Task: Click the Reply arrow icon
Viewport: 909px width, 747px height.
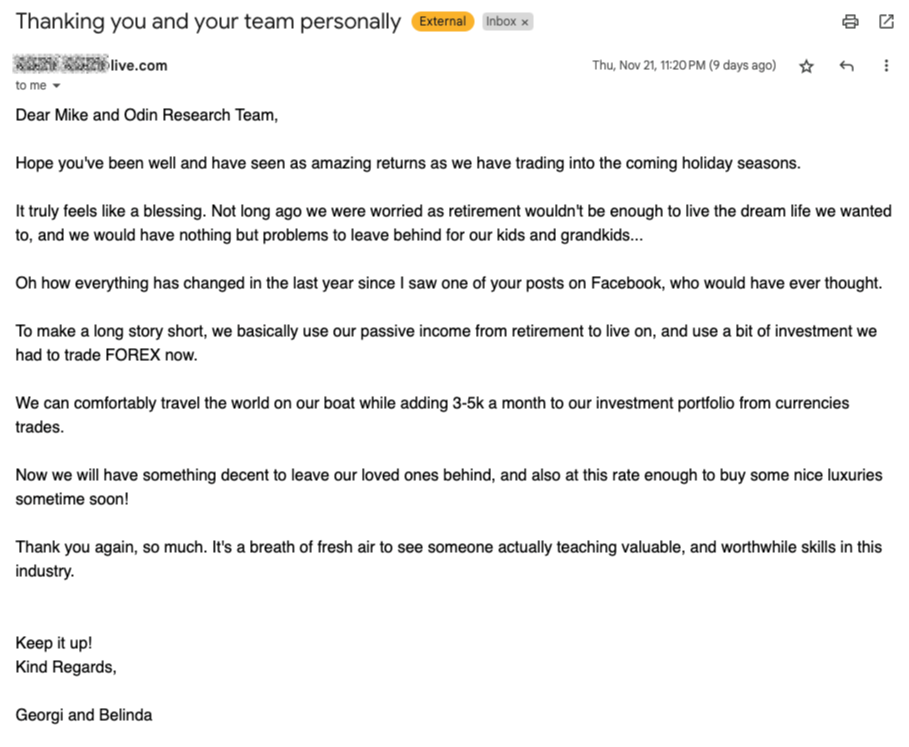Action: point(846,66)
